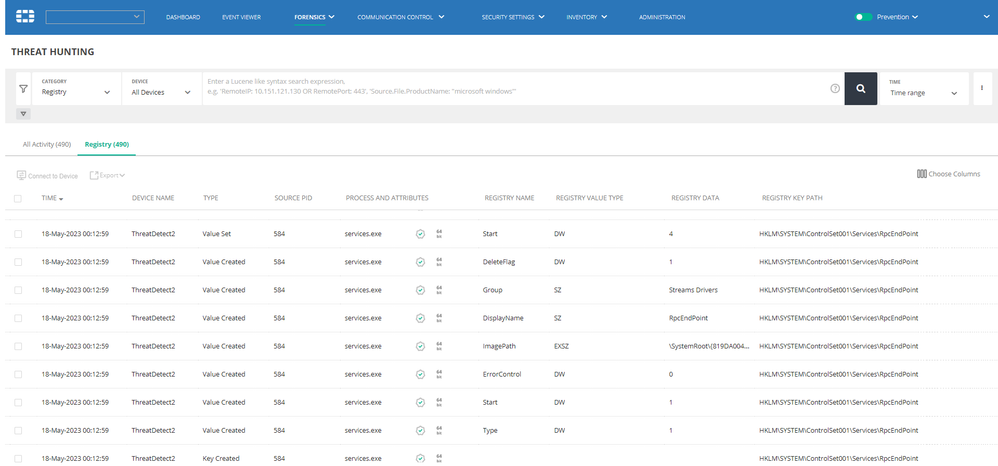Click the Fortinet logo icon
998x466 pixels.
pyautogui.click(x=25, y=17)
